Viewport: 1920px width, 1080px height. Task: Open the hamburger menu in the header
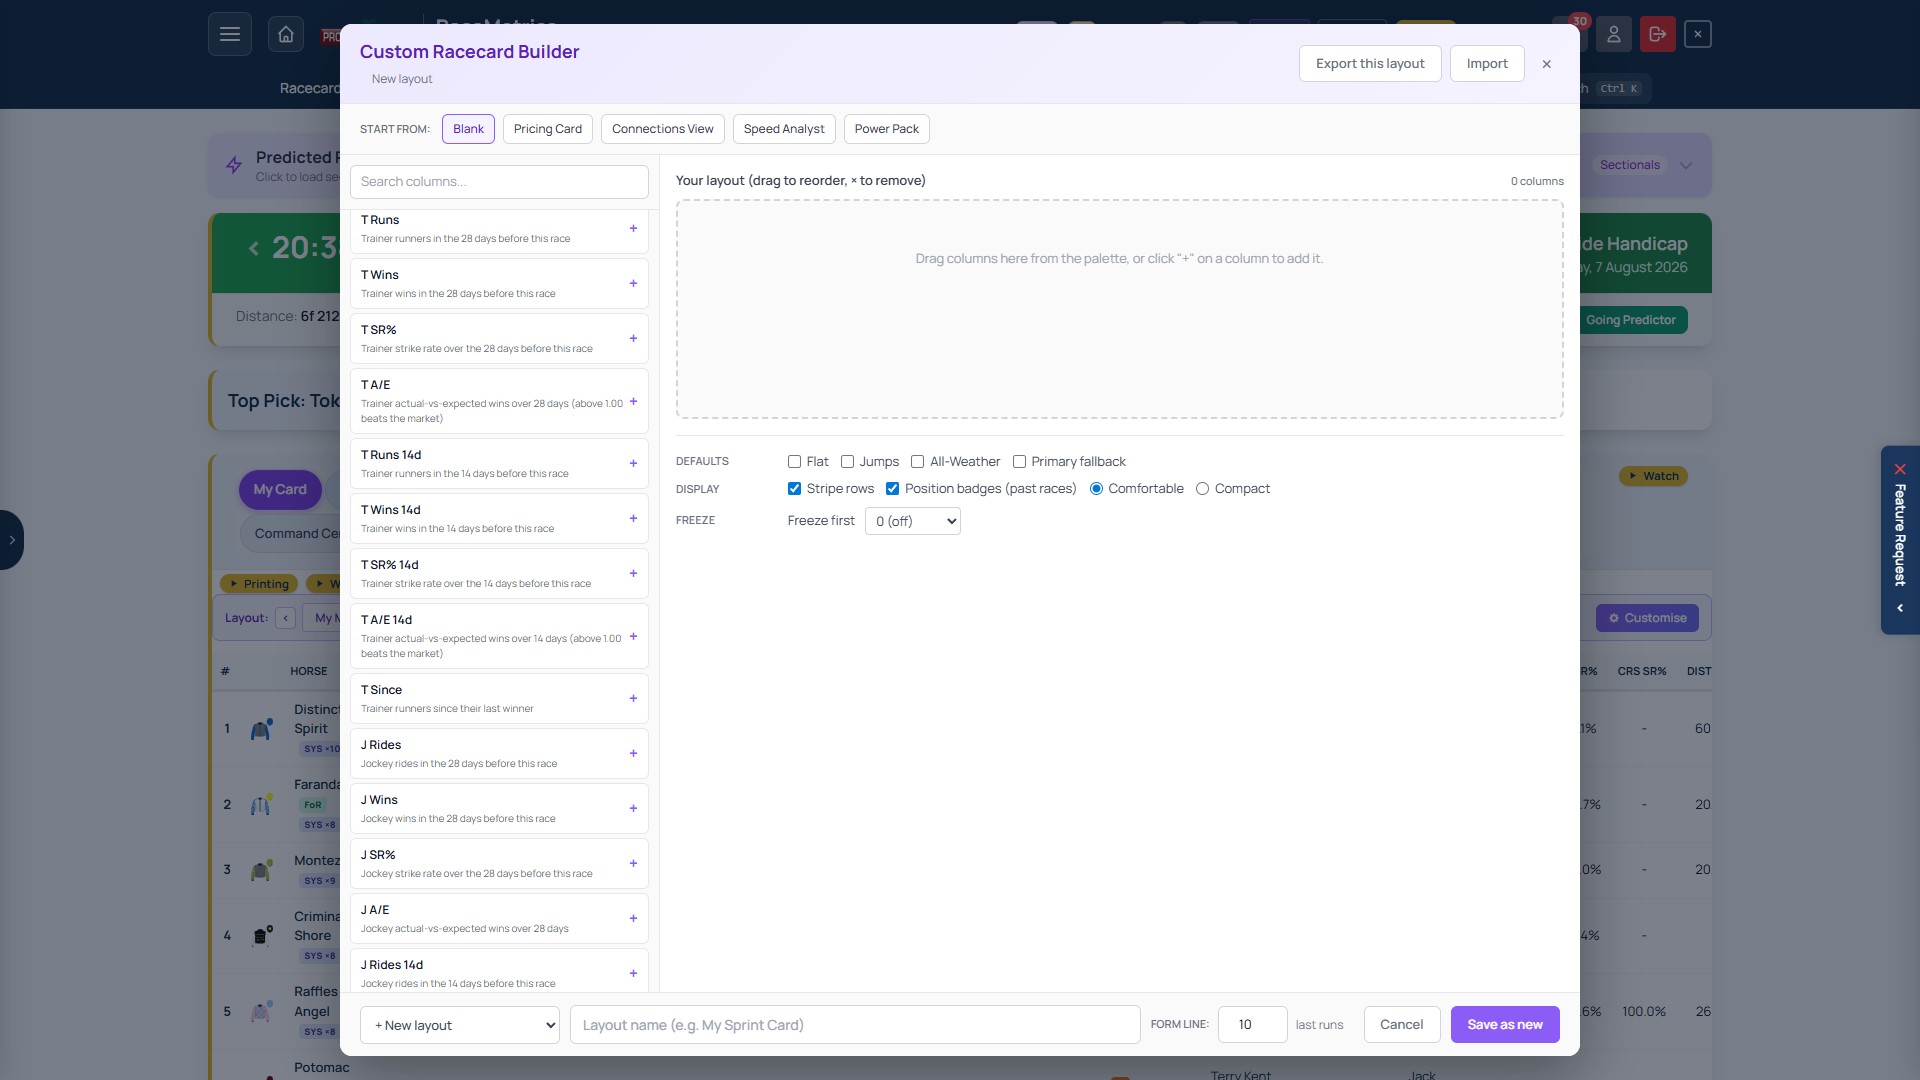(230, 34)
